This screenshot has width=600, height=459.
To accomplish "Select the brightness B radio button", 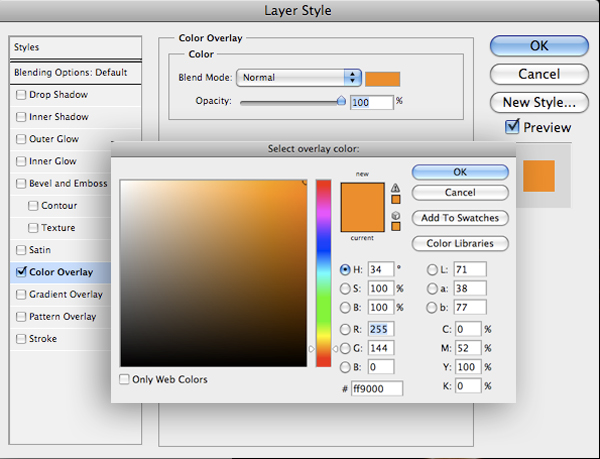I will [345, 307].
